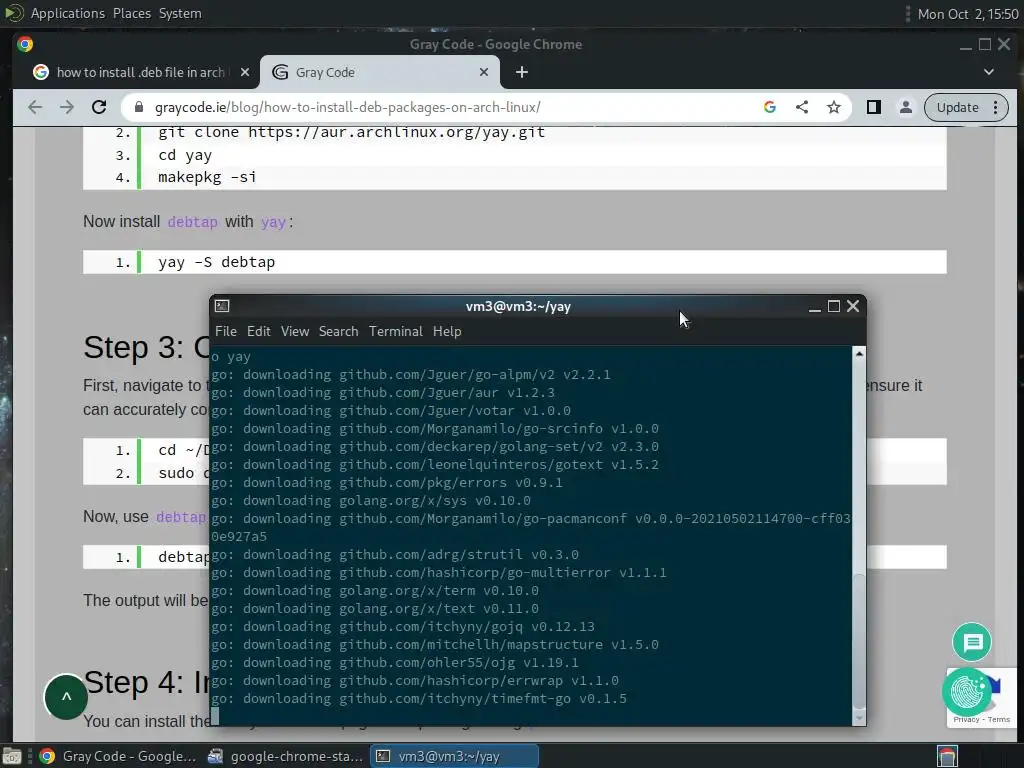Open the clock showing Mon Oct 2, 15:50
This screenshot has height=768, width=1024.
(968, 14)
